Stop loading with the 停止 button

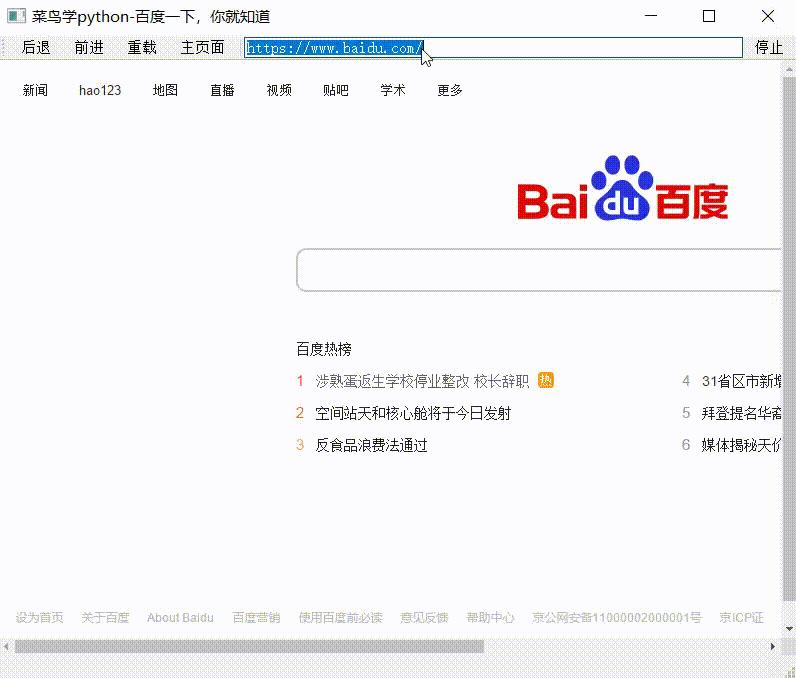pyautogui.click(x=769, y=48)
